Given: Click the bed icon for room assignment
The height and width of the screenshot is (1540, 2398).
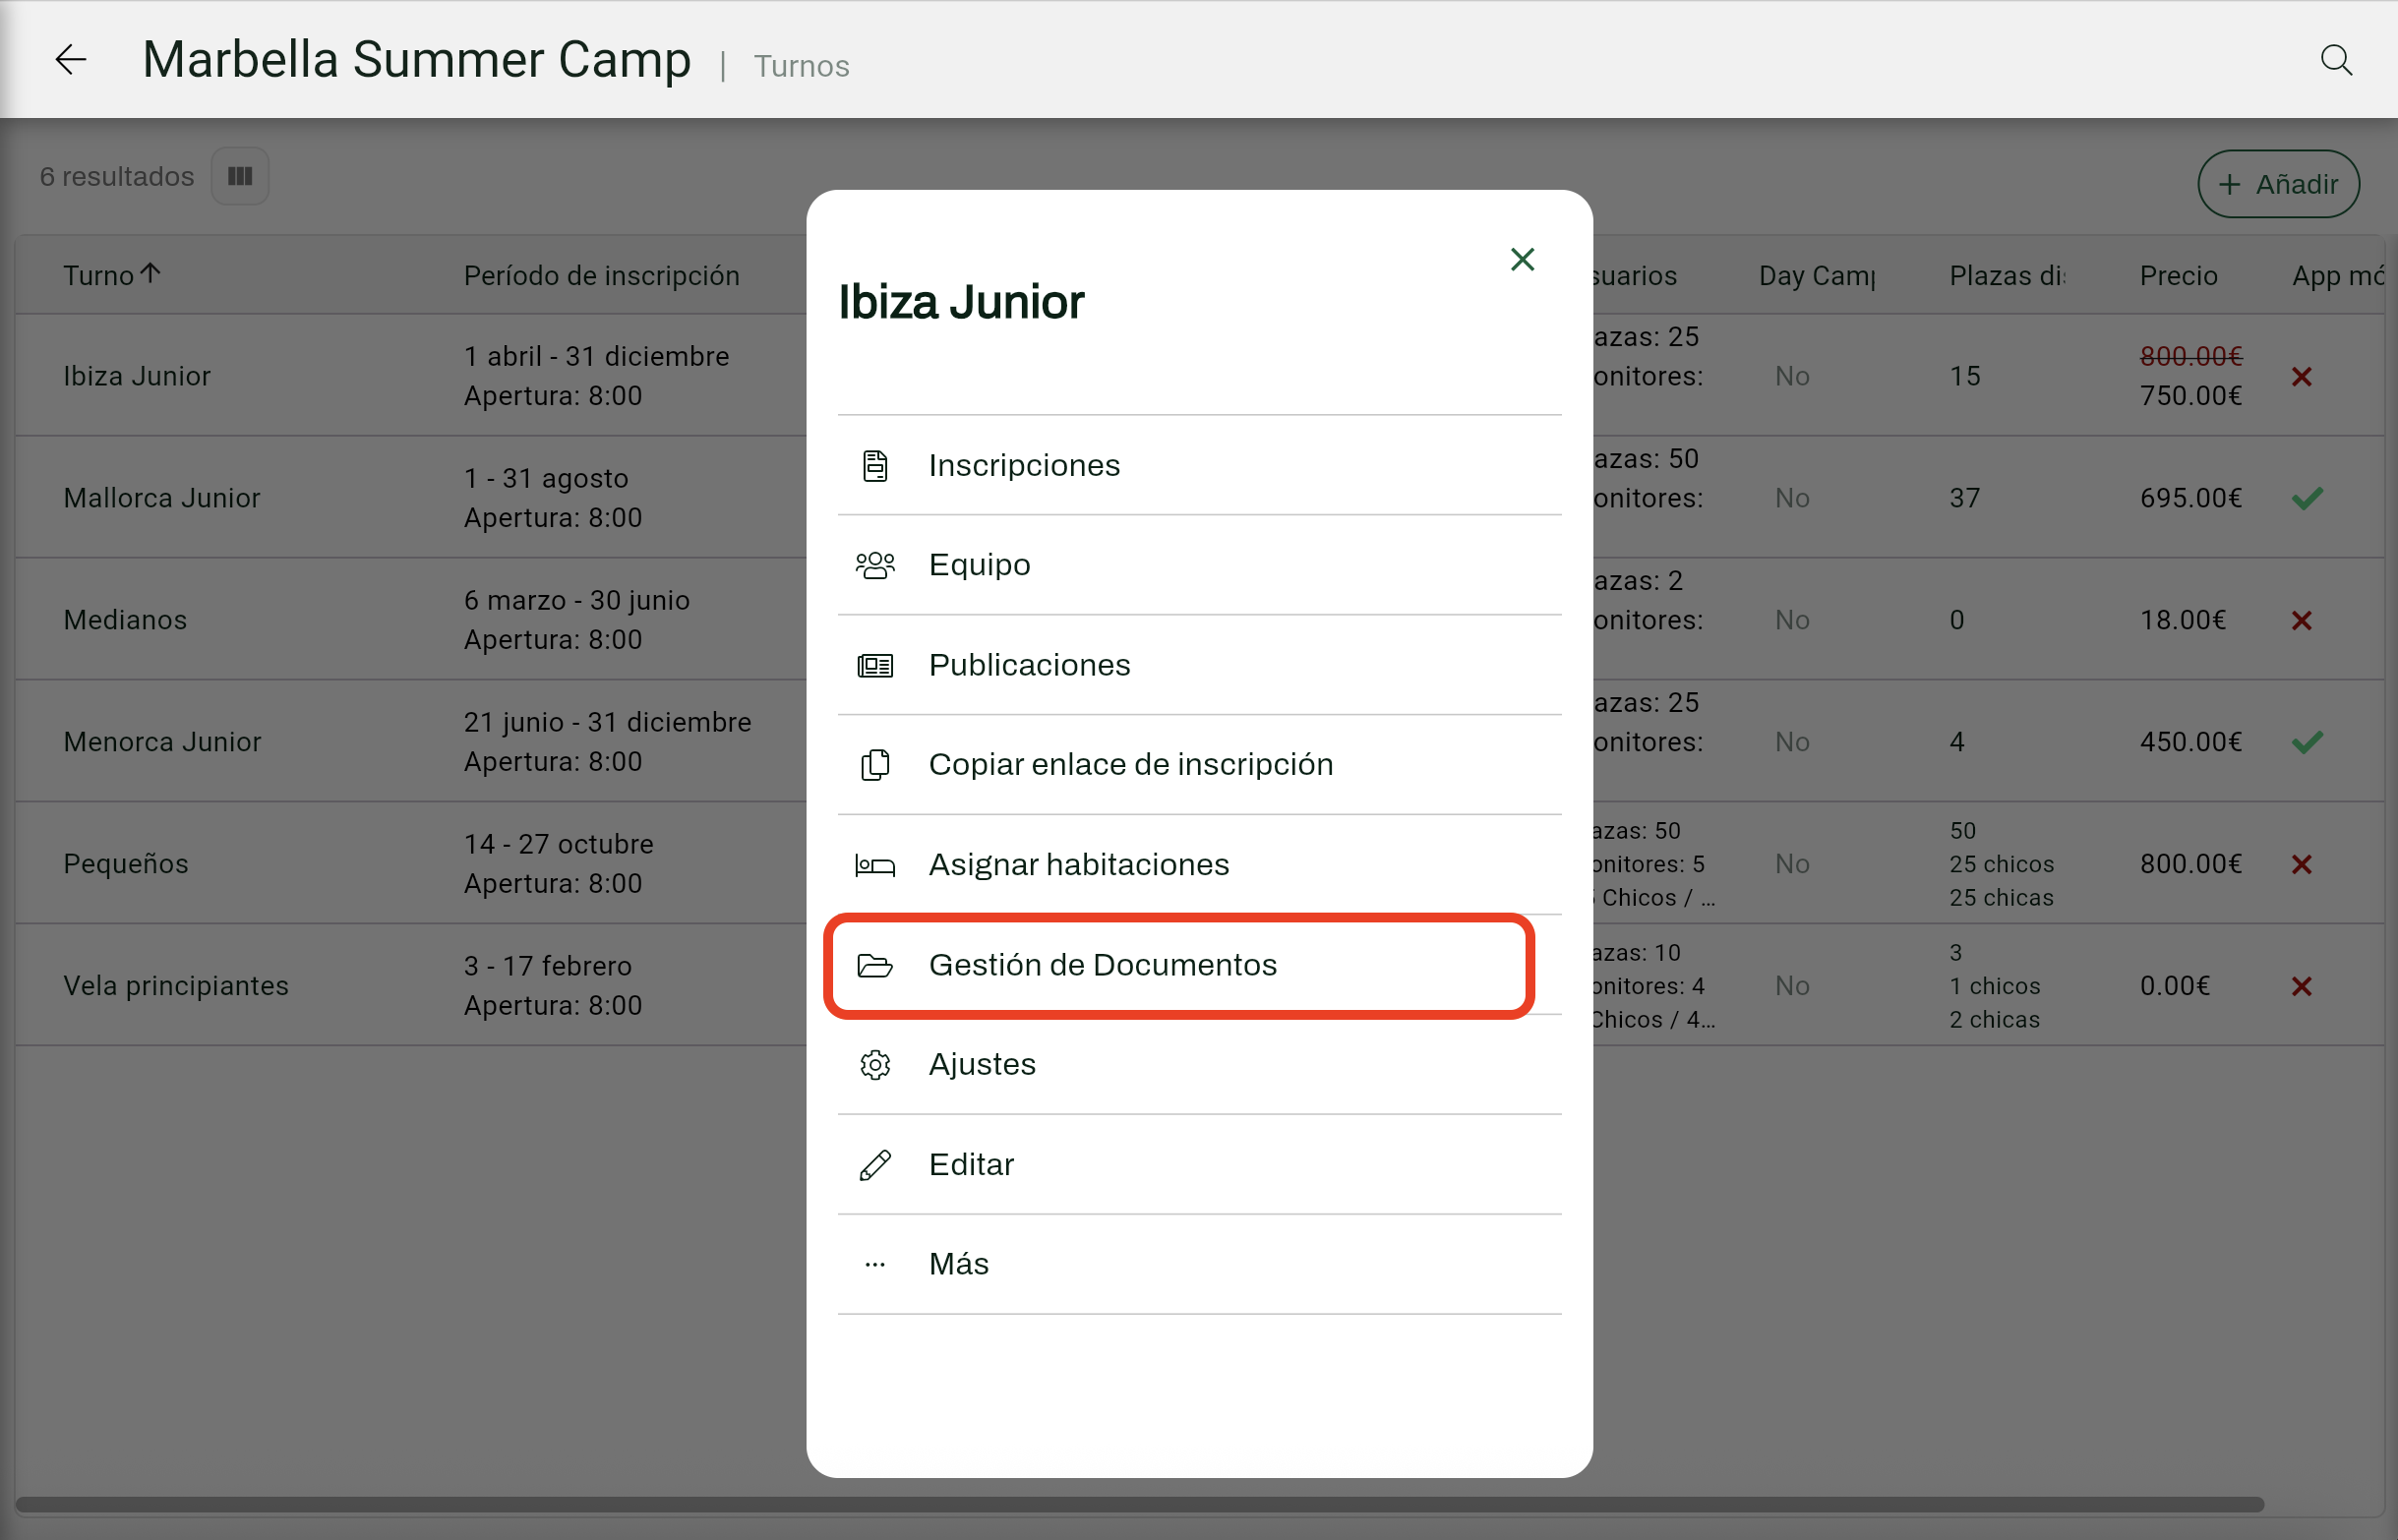Looking at the screenshot, I should point(875,865).
